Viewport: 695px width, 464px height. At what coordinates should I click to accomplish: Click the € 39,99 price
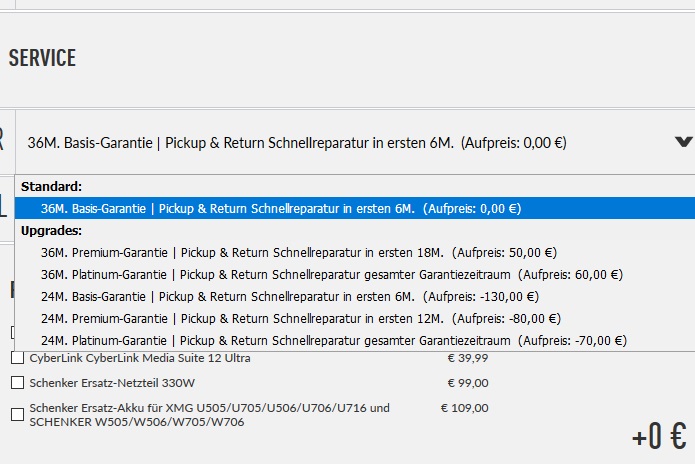point(468,358)
